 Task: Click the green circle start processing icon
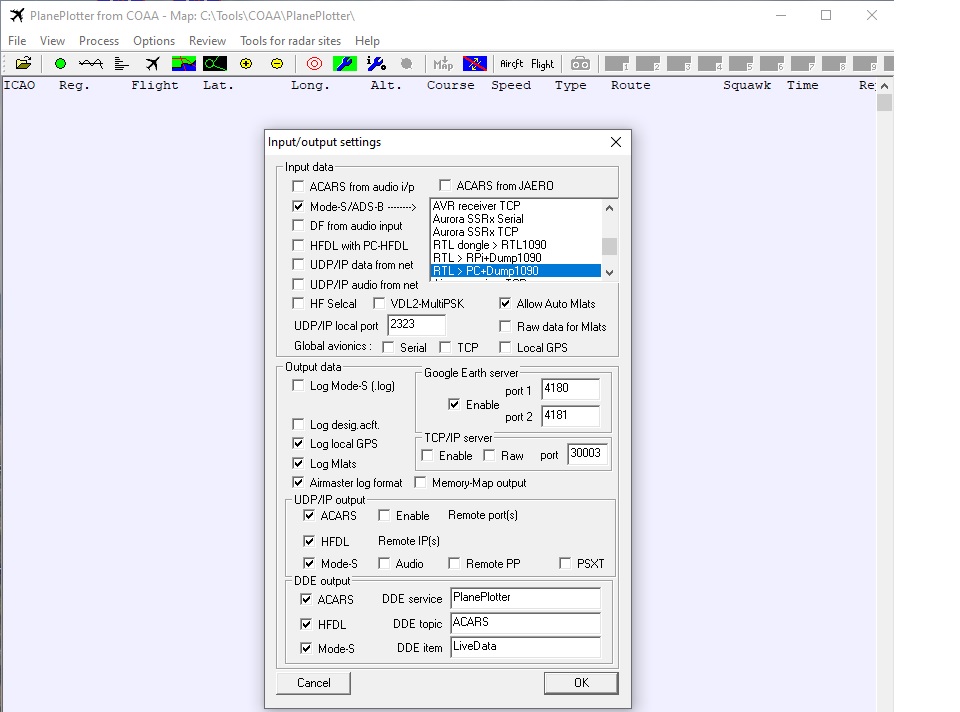(x=60, y=64)
